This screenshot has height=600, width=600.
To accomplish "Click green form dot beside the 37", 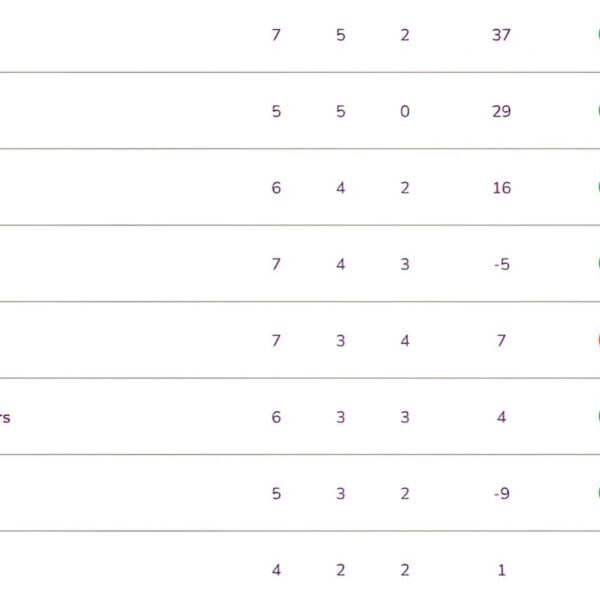I will [597, 35].
